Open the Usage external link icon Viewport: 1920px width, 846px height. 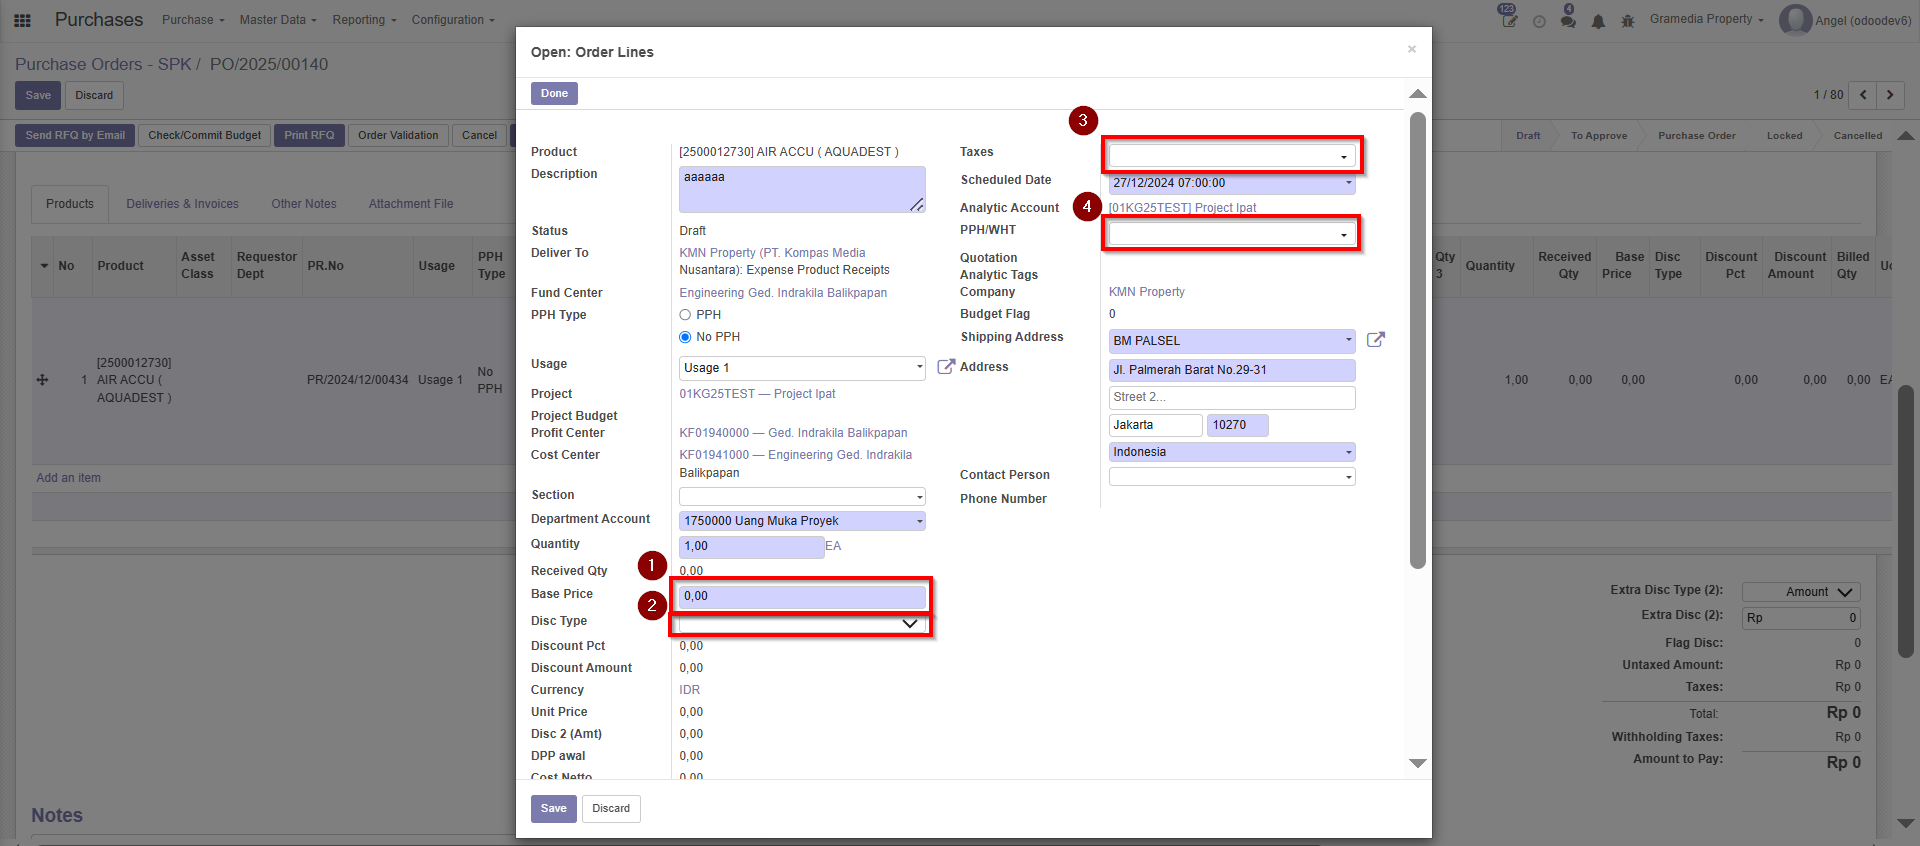tap(946, 367)
